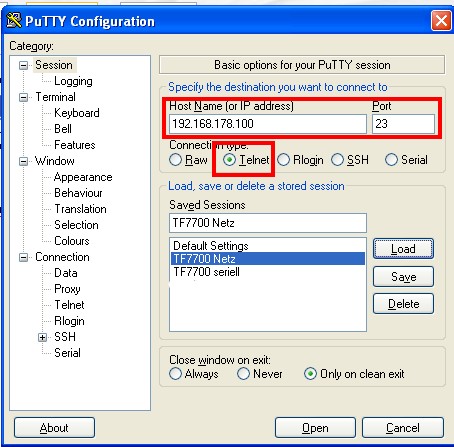Close the PuTTY Configuration window
This screenshot has height=447, width=454.
441,21
